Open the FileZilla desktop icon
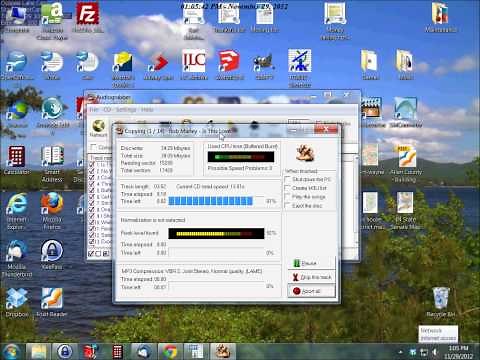The height and width of the screenshot is (360, 480). coord(88,18)
